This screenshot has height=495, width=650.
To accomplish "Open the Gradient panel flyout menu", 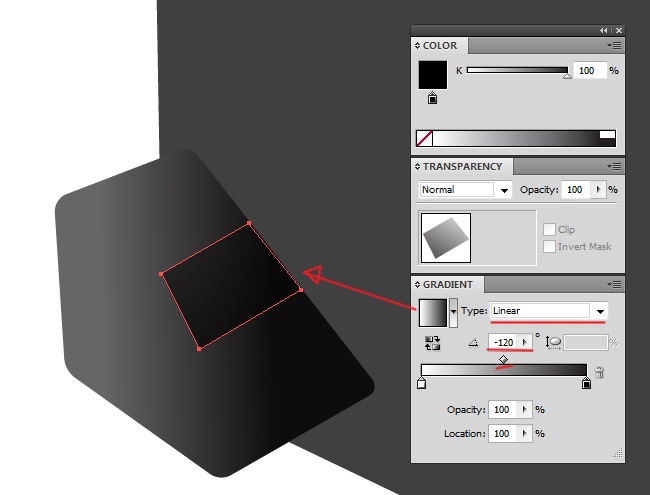I will coord(614,284).
